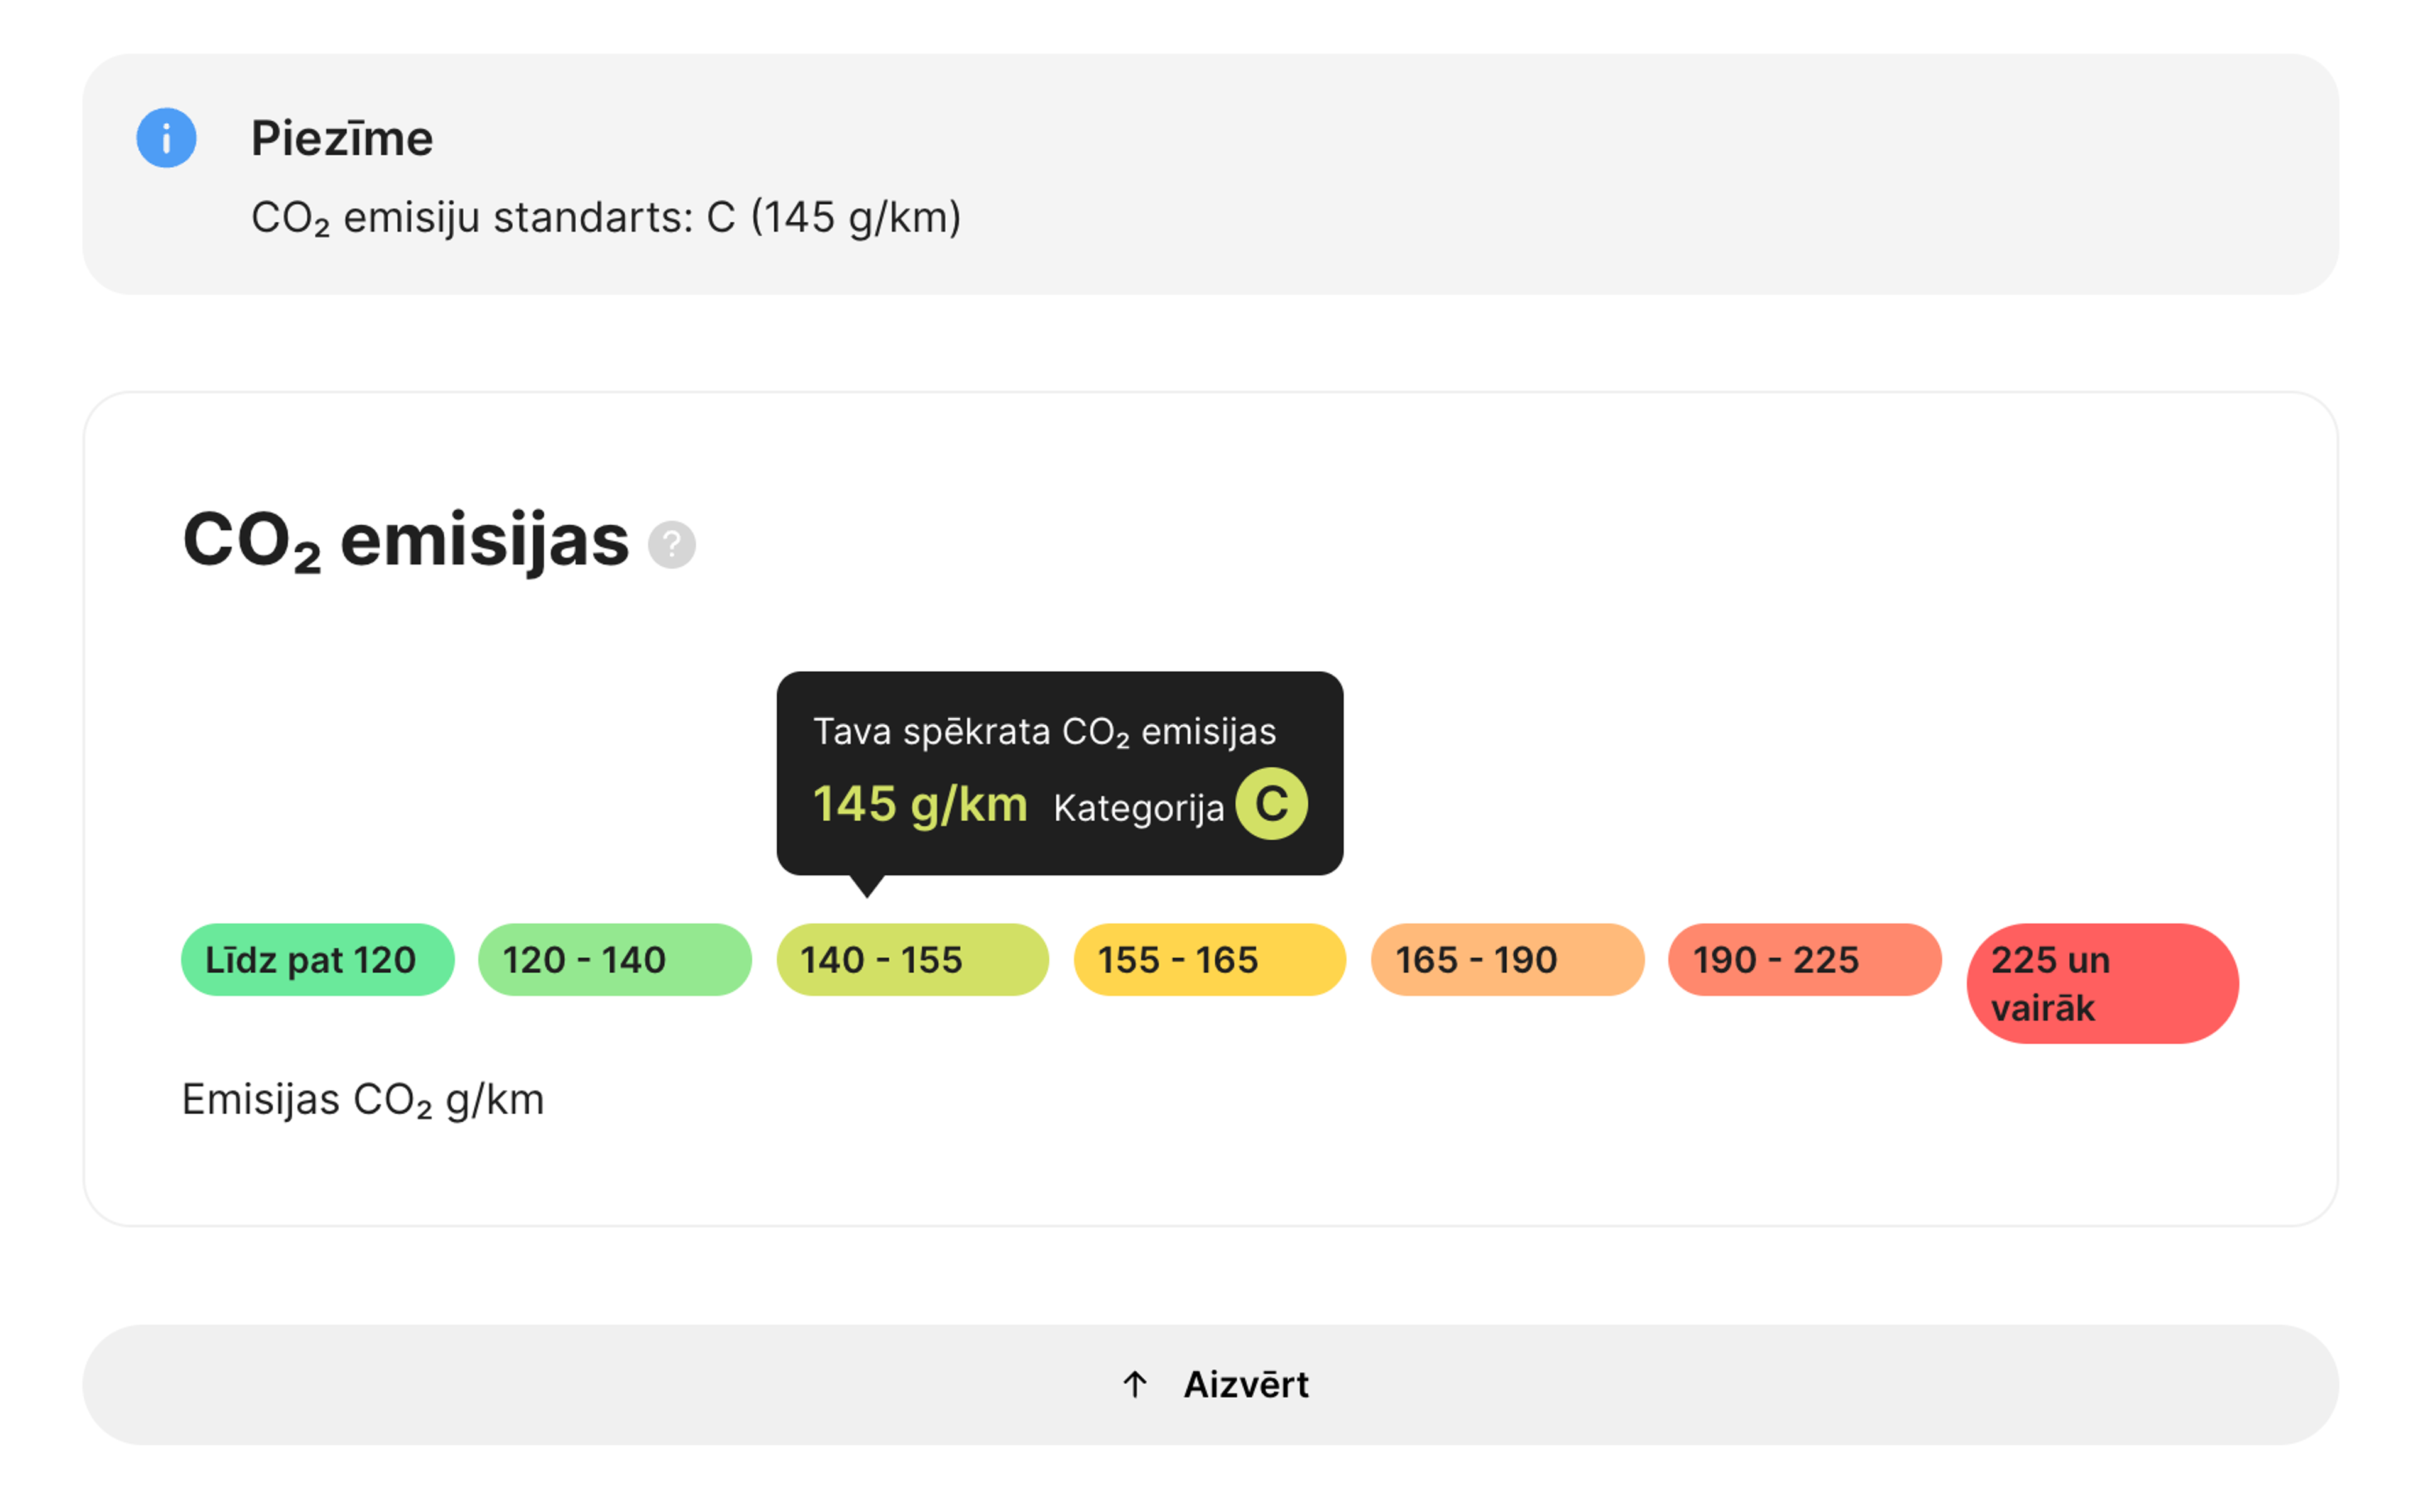Collapse the section with the Aizvērt button
2413x1512 pixels.
pos(1210,1384)
